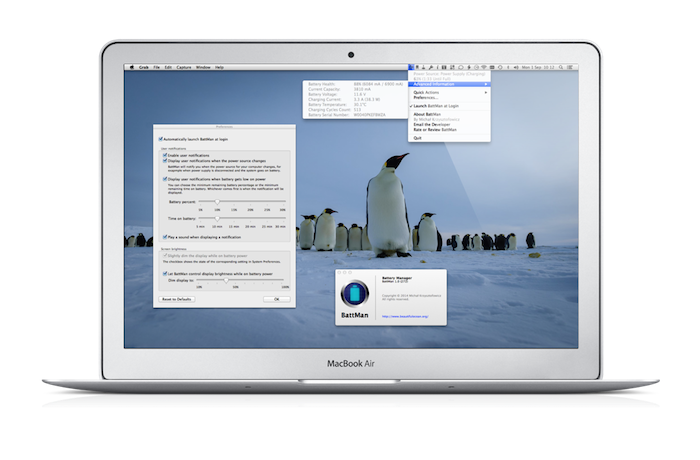Click the Bluetooth menu bar icon
This screenshot has height=460, width=700.
(509, 67)
